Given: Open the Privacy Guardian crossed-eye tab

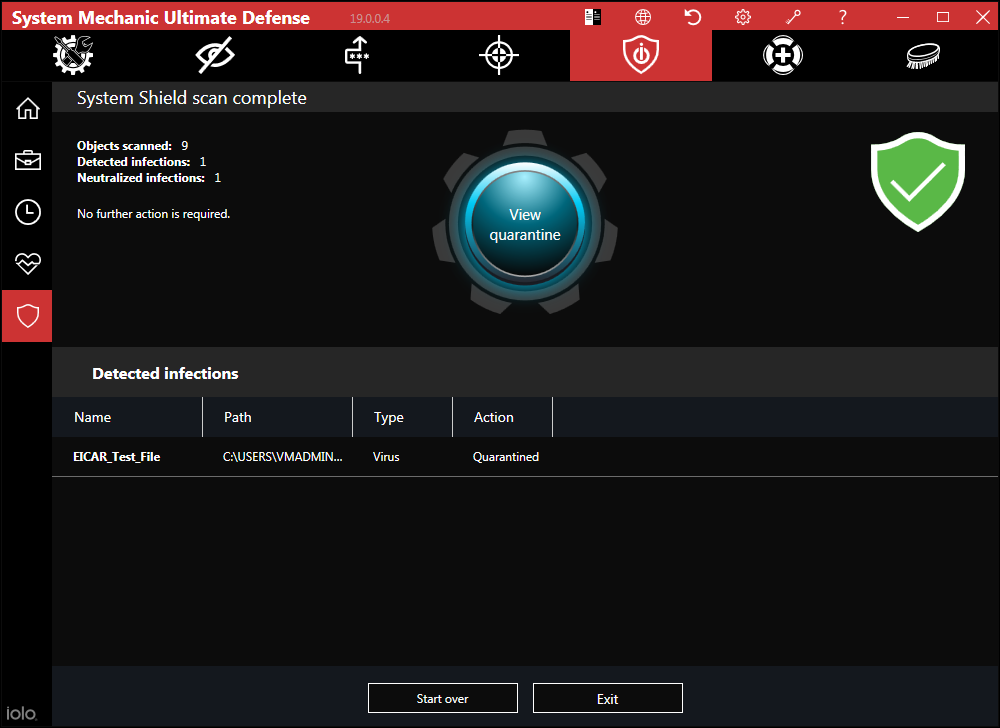Looking at the screenshot, I should pos(215,55).
